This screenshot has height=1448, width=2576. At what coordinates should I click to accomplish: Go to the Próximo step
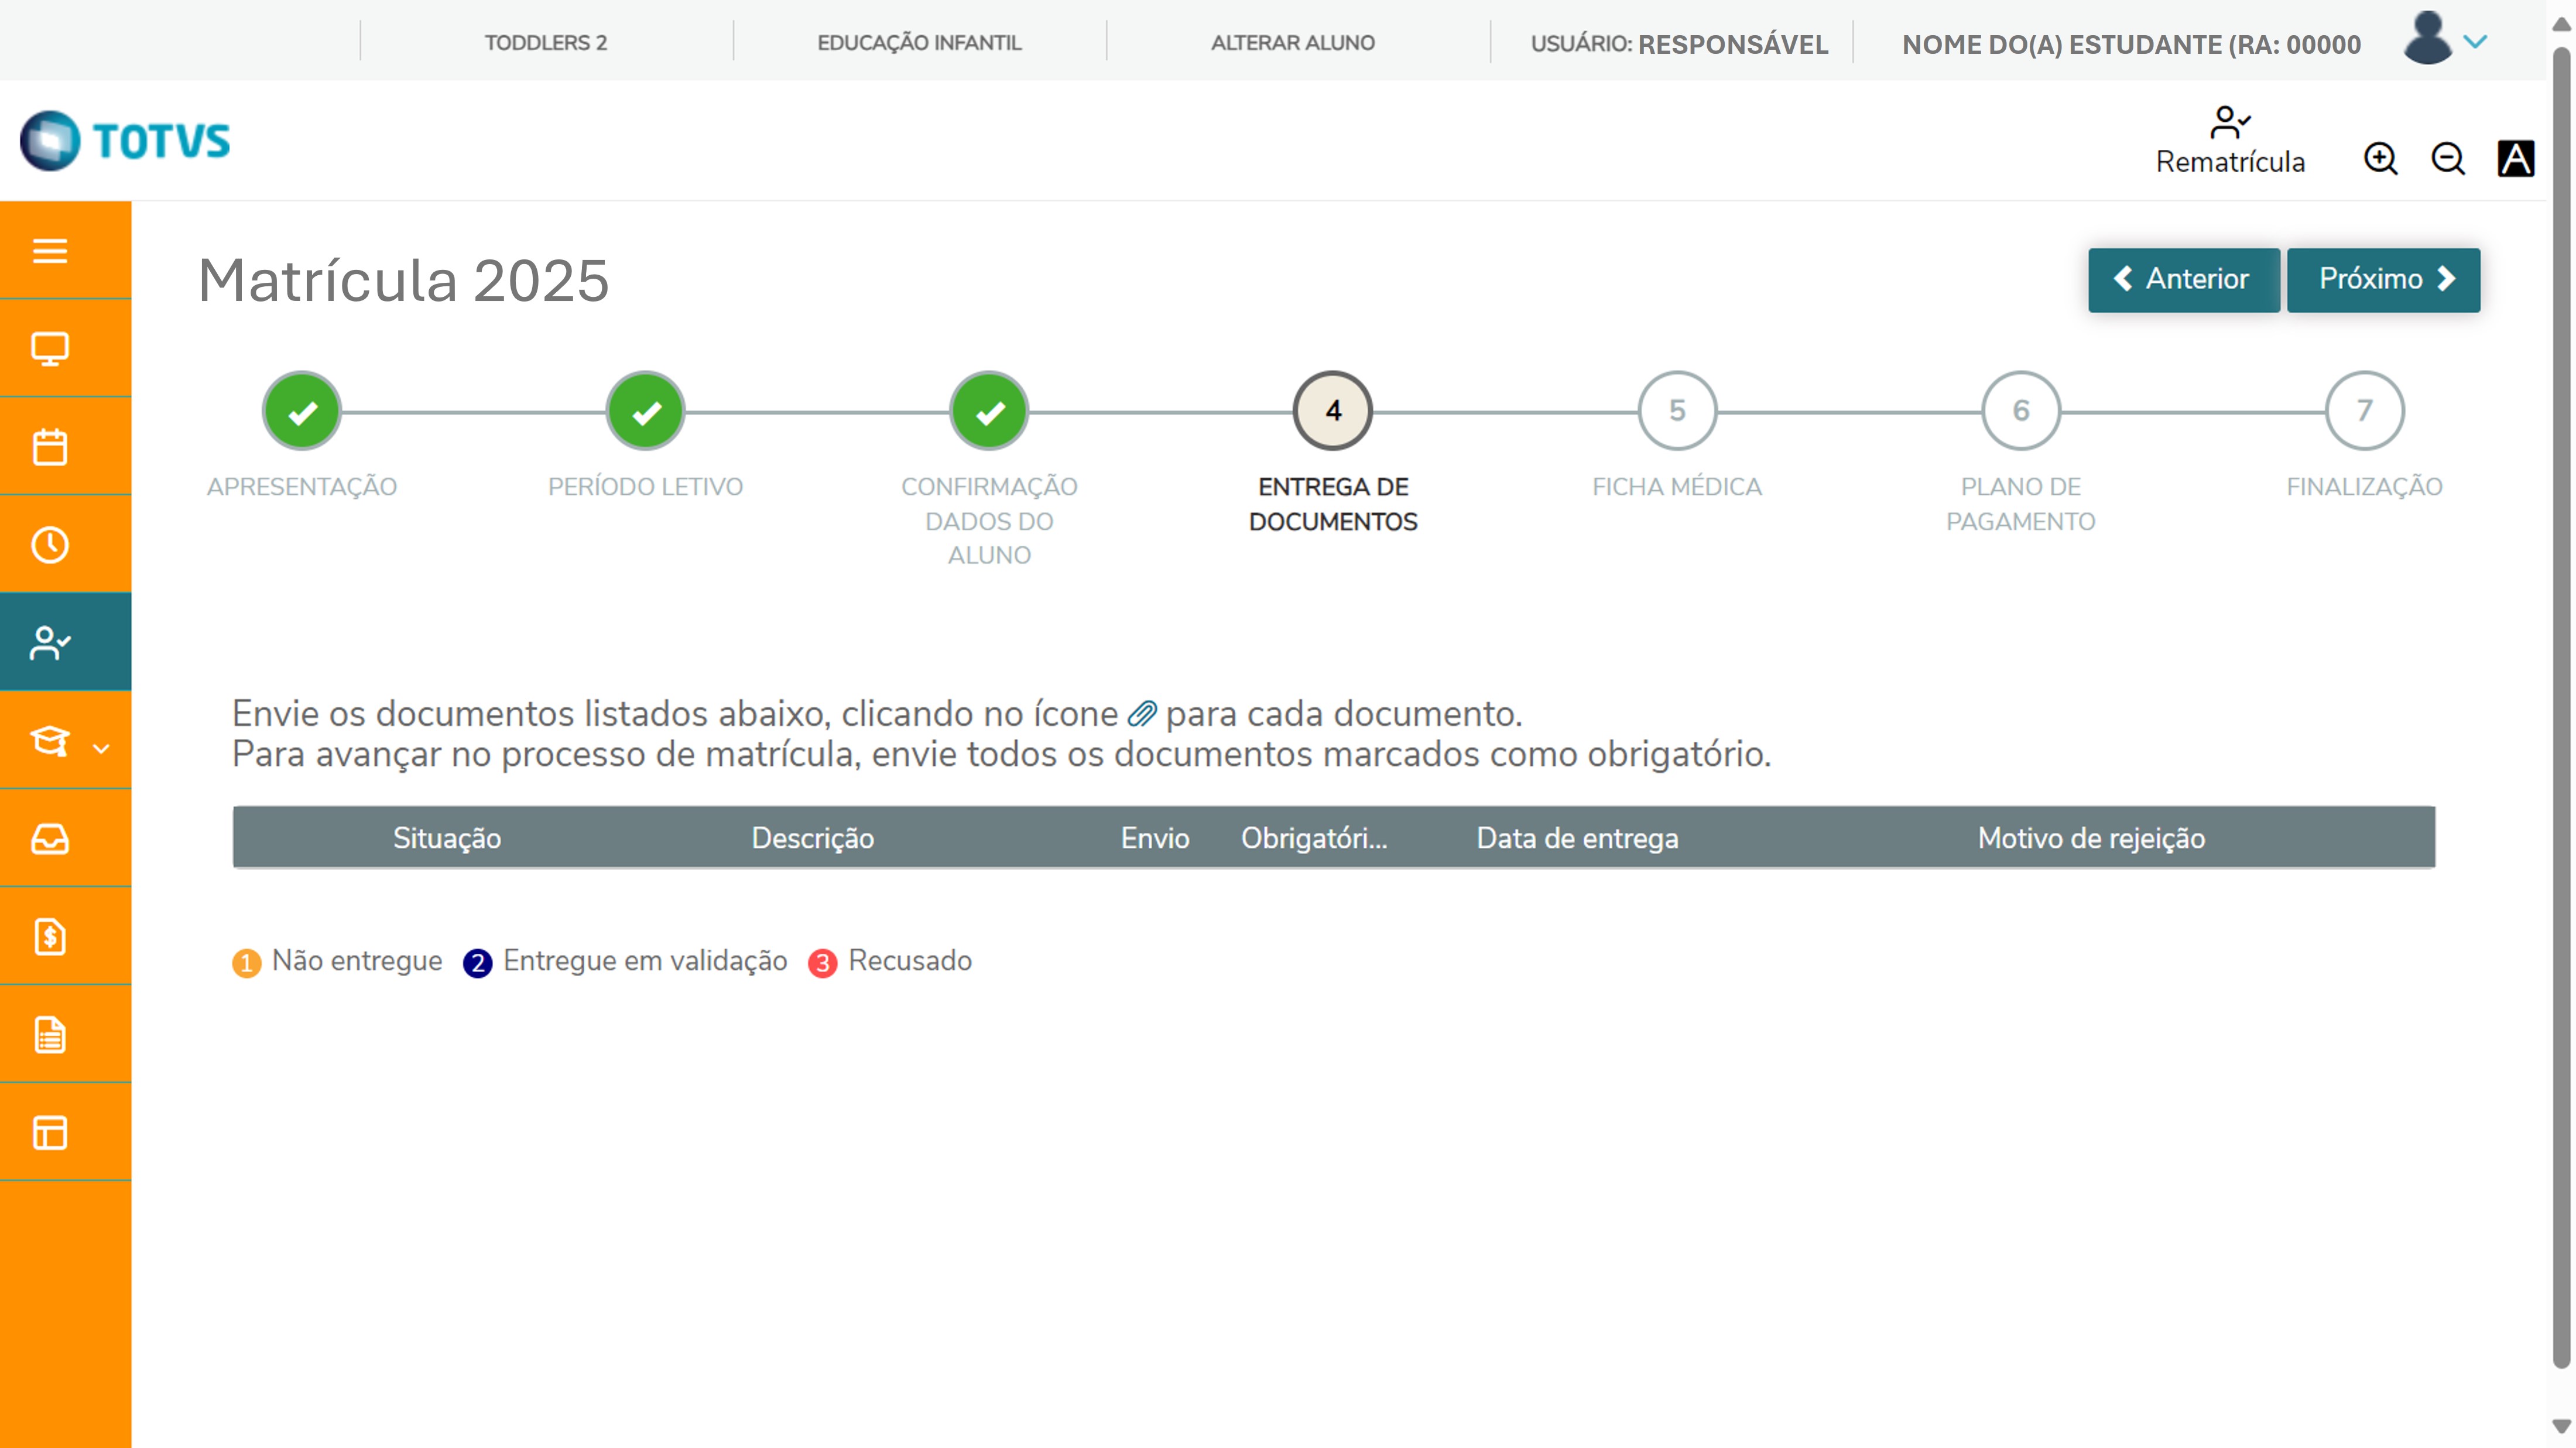pos(2383,279)
